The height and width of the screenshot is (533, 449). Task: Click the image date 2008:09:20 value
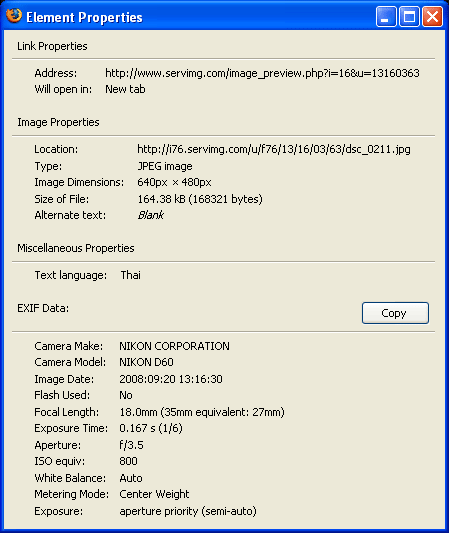(x=171, y=379)
